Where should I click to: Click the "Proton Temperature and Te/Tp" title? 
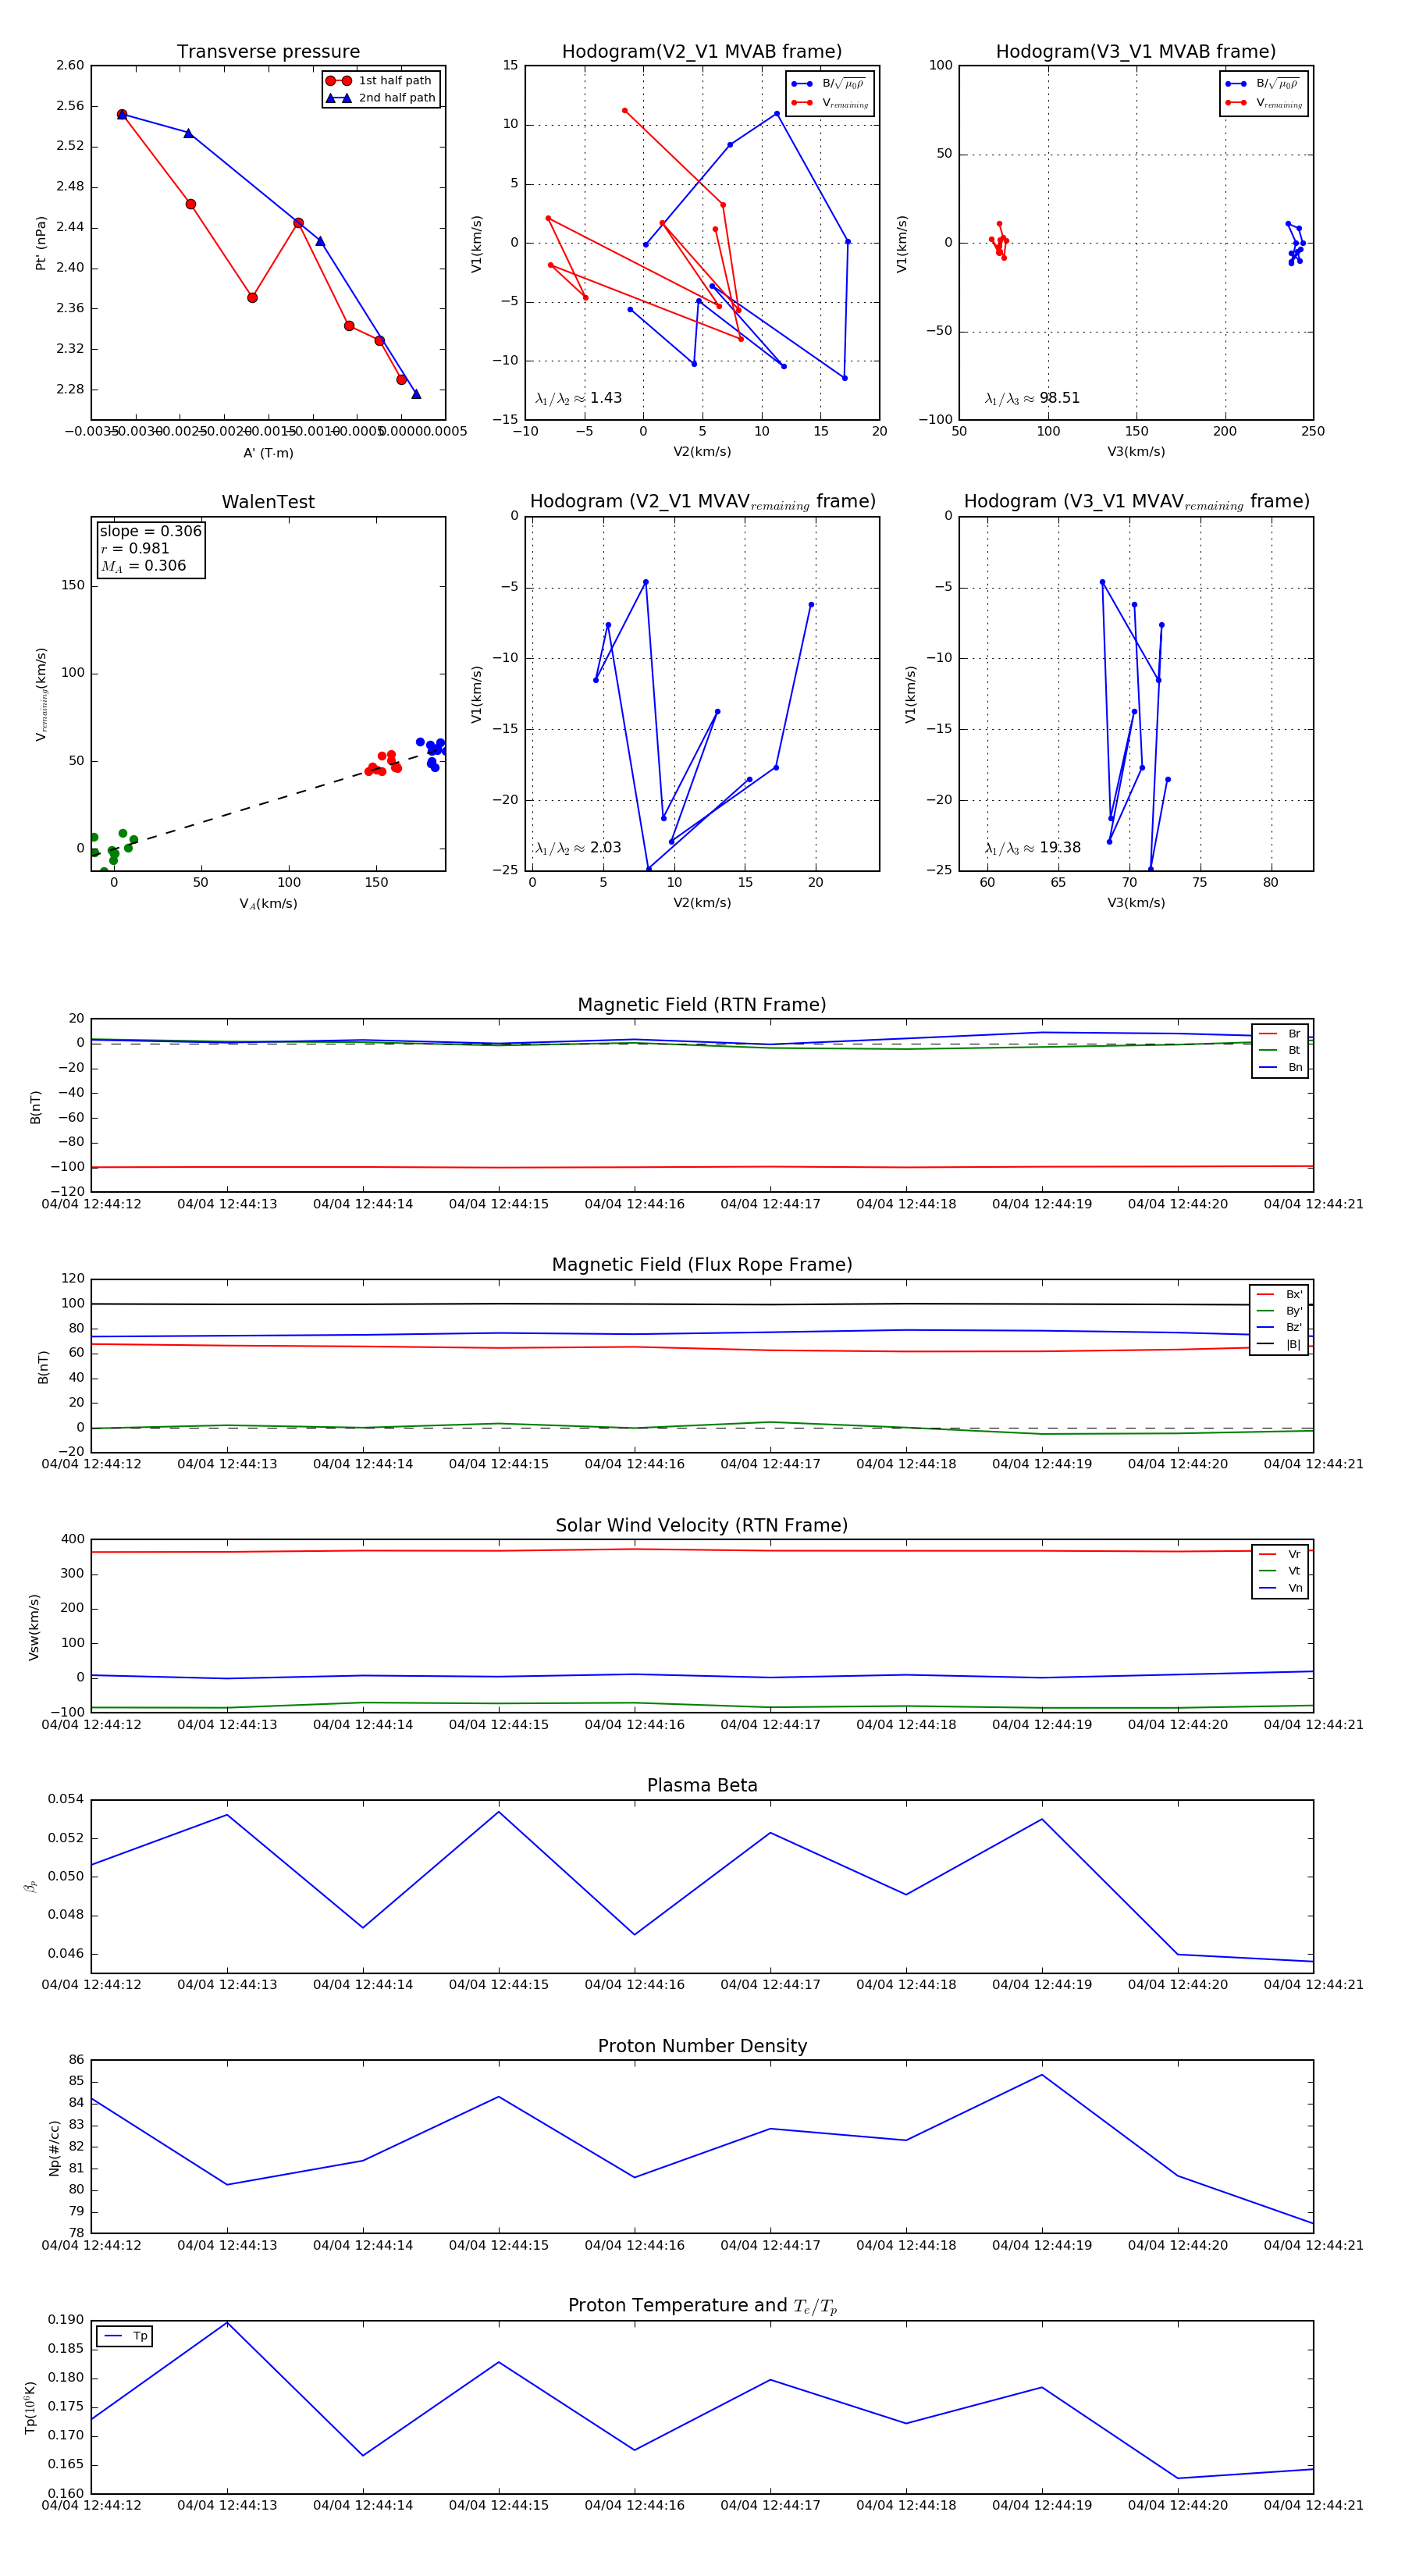click(x=702, y=2306)
